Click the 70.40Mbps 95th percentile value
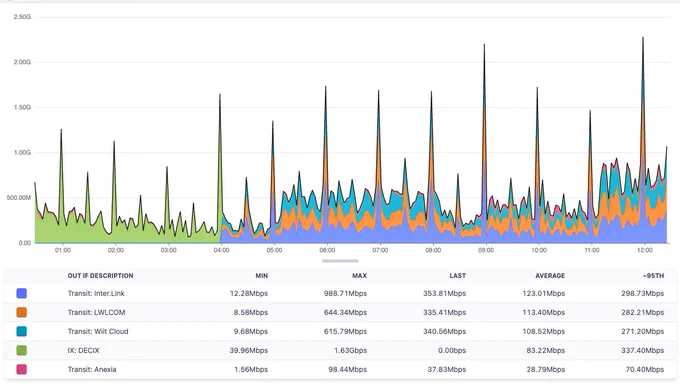This screenshot has width=680, height=392. coord(644,370)
